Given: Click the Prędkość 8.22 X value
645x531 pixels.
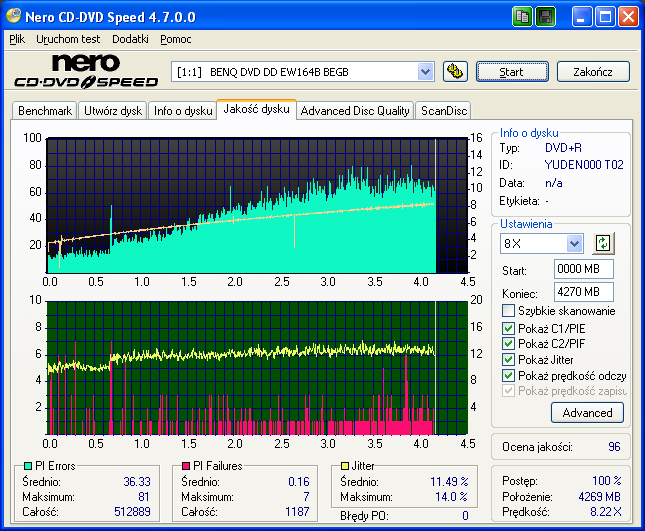Looking at the screenshot, I should (x=606, y=512).
